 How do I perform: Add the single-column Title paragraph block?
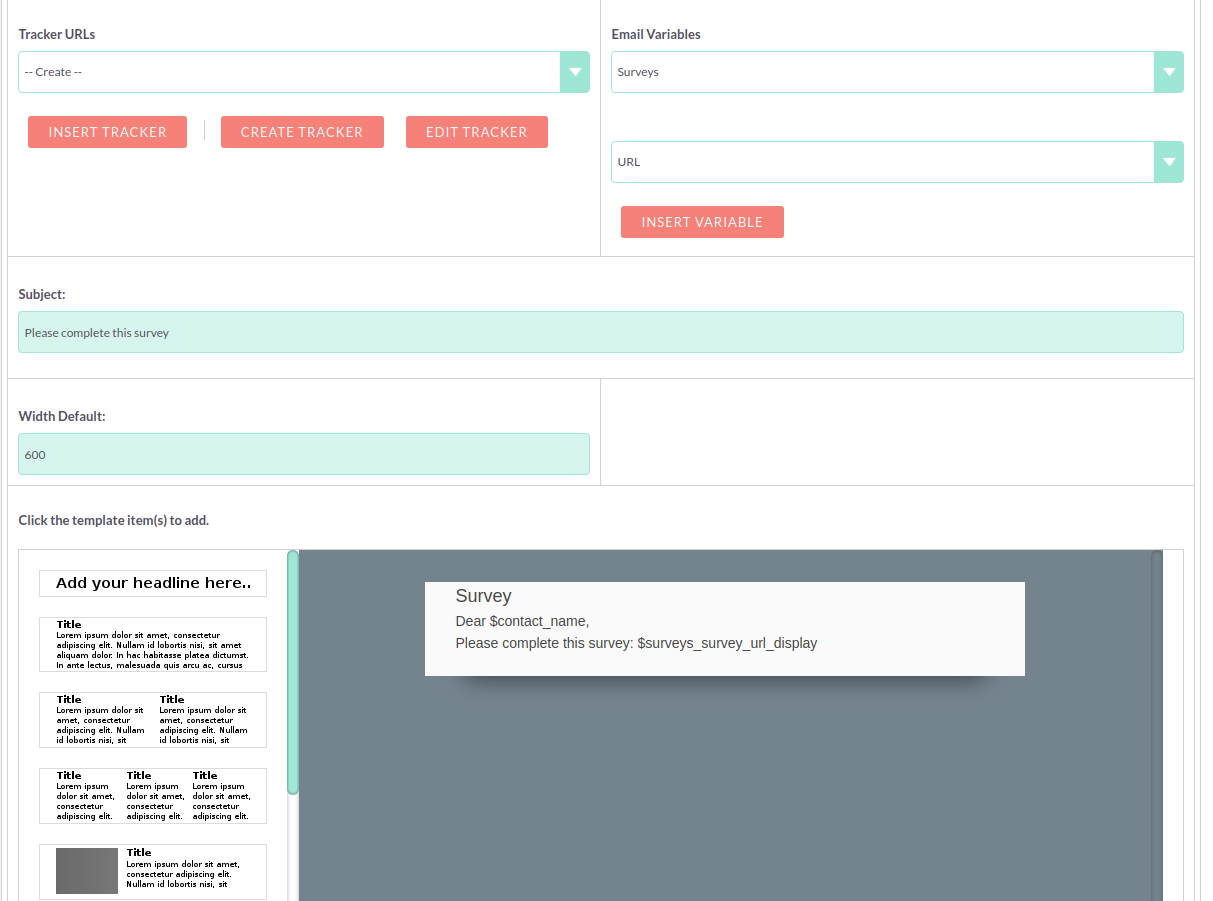[x=152, y=644]
